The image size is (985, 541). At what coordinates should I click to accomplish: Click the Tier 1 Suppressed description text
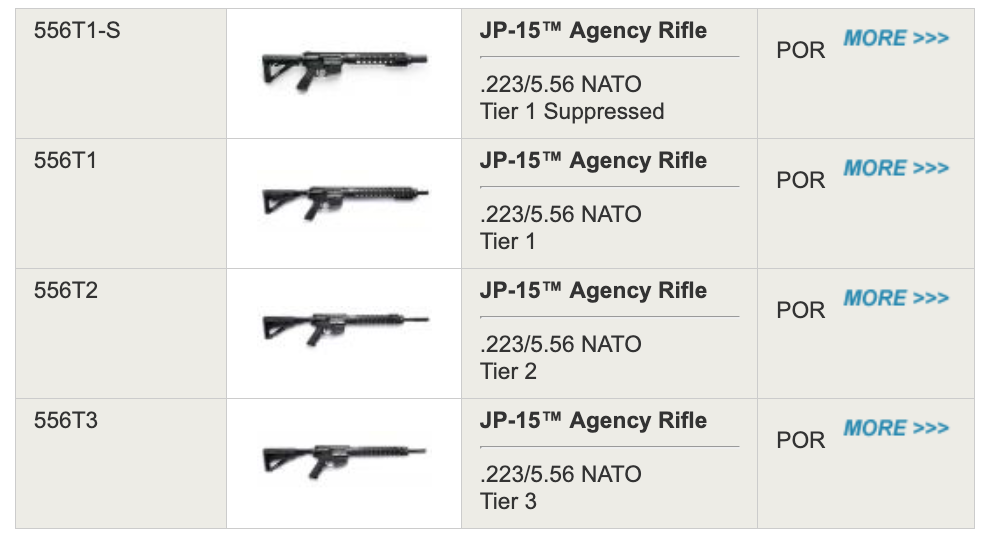[572, 111]
